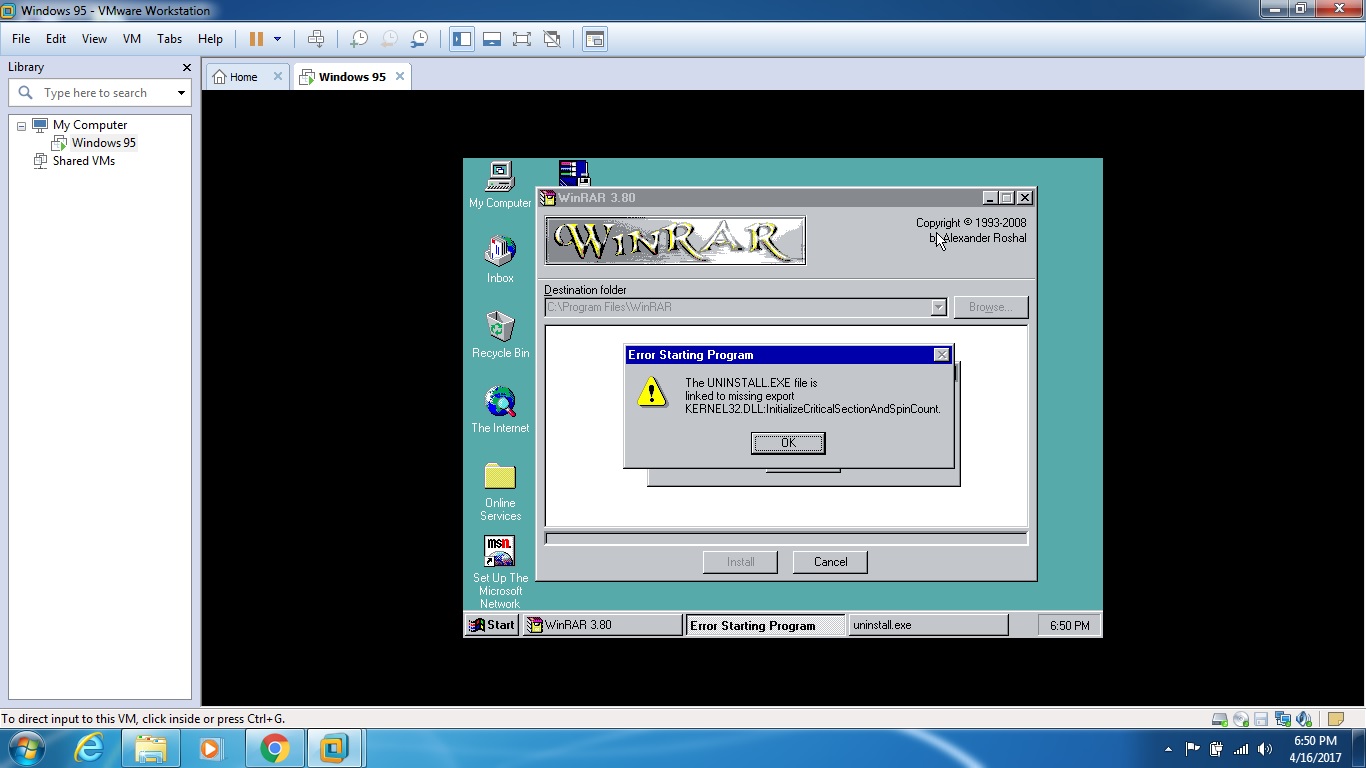The height and width of the screenshot is (768, 1366).
Task: Close the Error Starting Program dialog
Action: click(941, 355)
